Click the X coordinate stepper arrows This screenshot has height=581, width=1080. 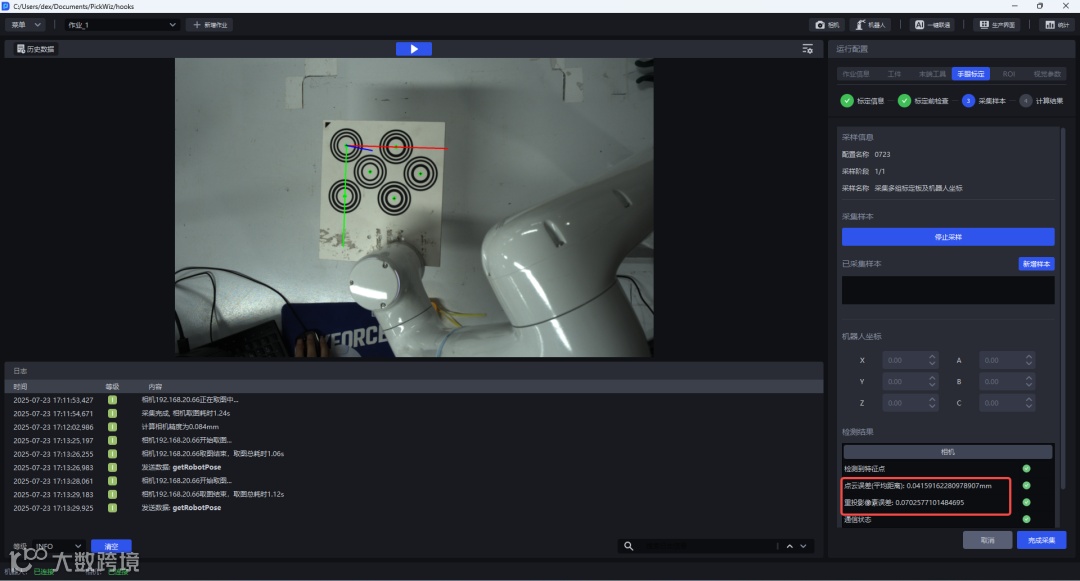point(932,360)
